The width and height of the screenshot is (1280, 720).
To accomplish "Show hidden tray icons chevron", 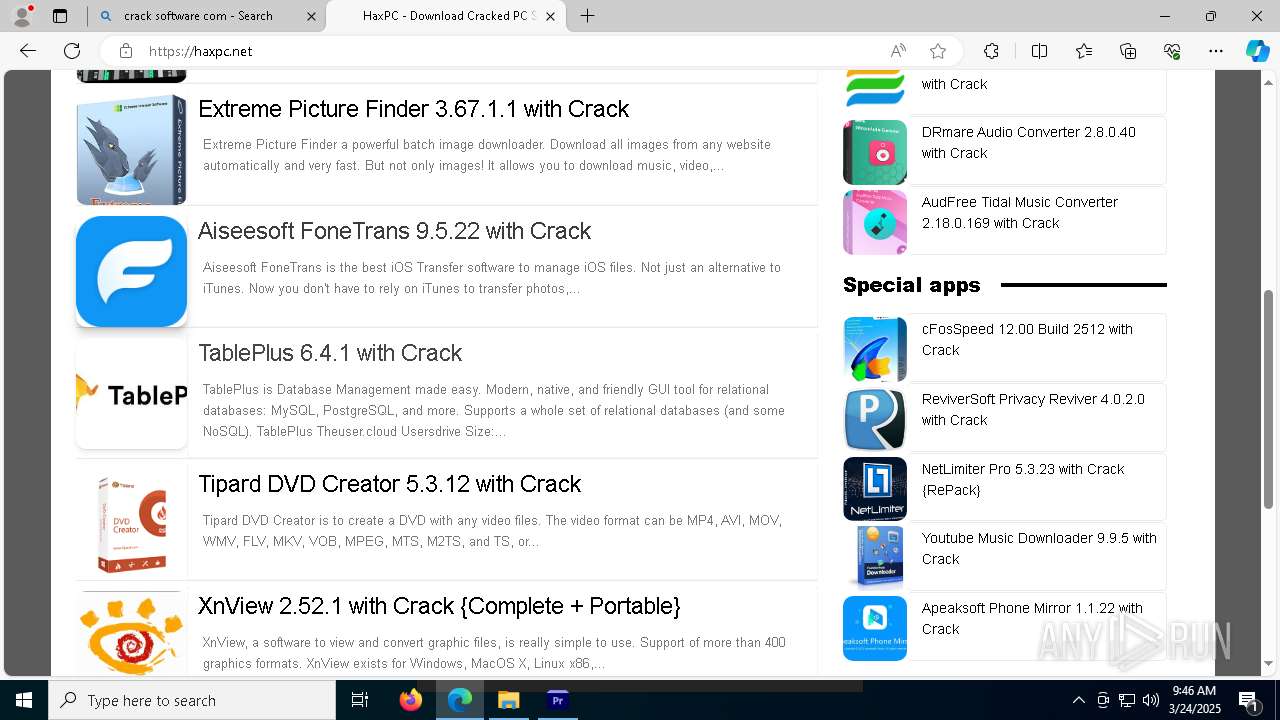I will 1078,700.
